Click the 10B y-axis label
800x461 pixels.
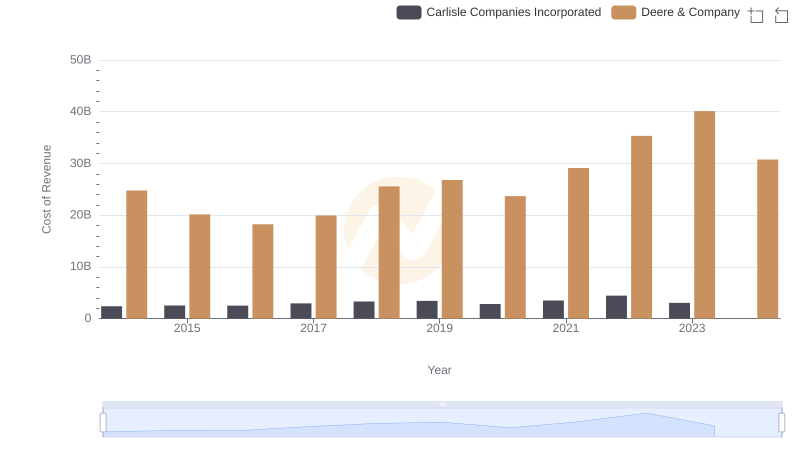[81, 266]
